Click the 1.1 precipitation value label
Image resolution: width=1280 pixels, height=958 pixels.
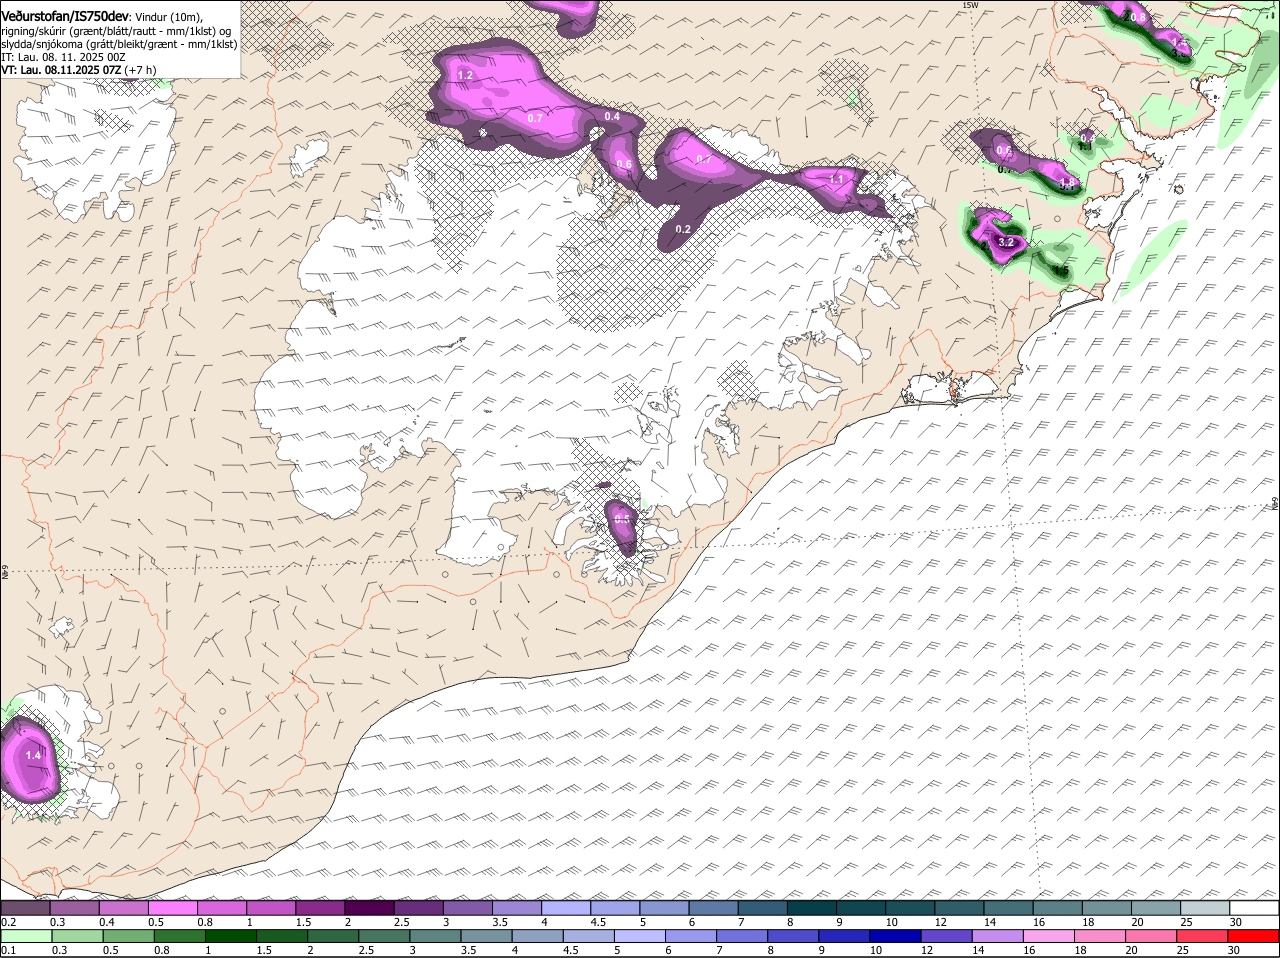(x=838, y=179)
